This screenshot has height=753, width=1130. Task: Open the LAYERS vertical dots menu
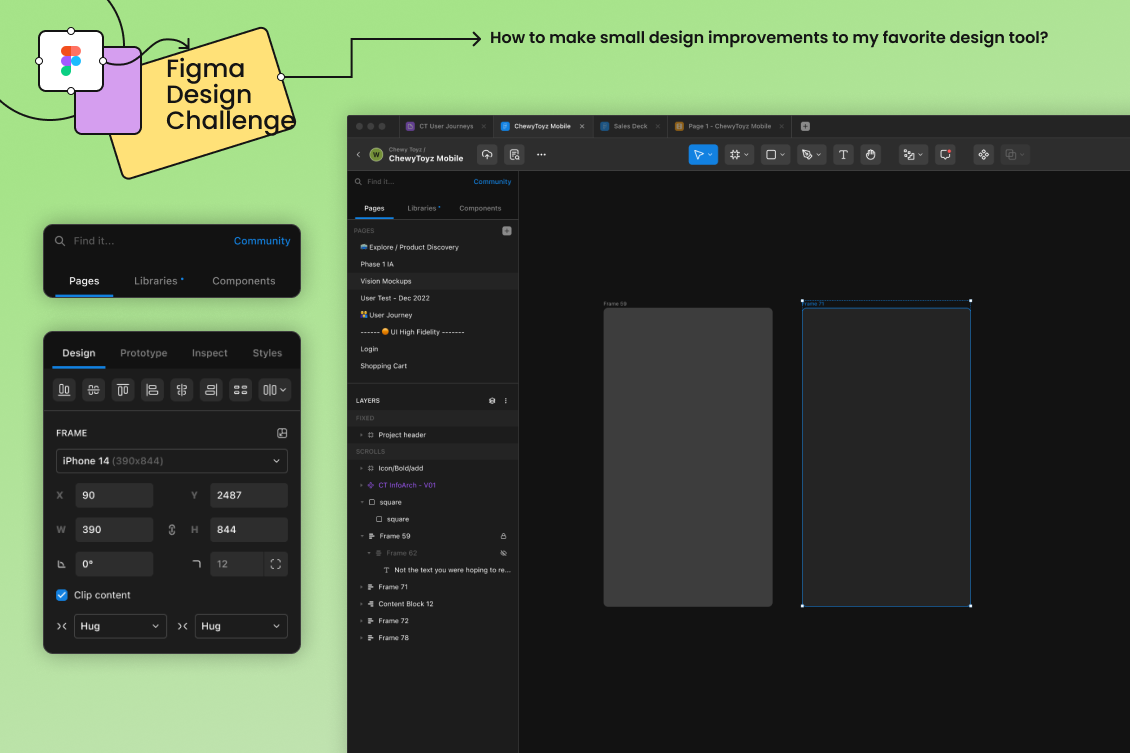click(505, 401)
